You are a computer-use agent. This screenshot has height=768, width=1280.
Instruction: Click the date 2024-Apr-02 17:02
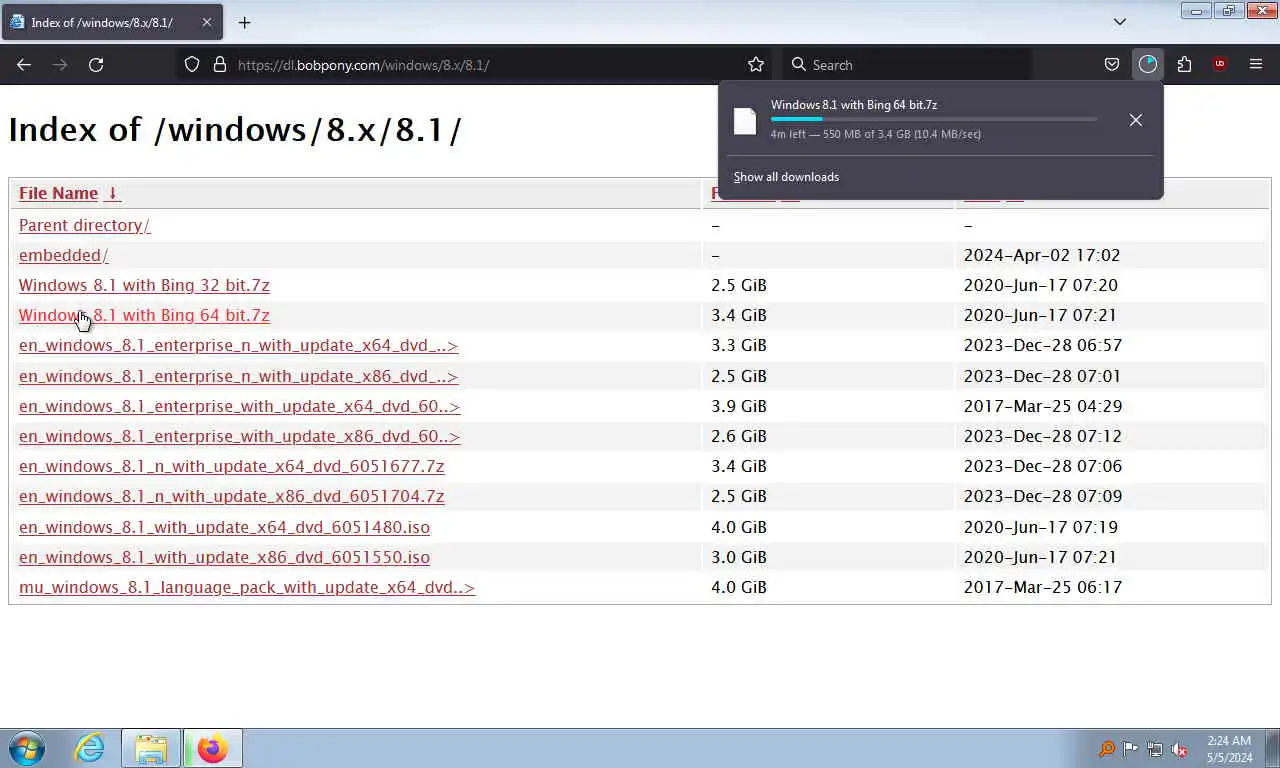point(1042,255)
